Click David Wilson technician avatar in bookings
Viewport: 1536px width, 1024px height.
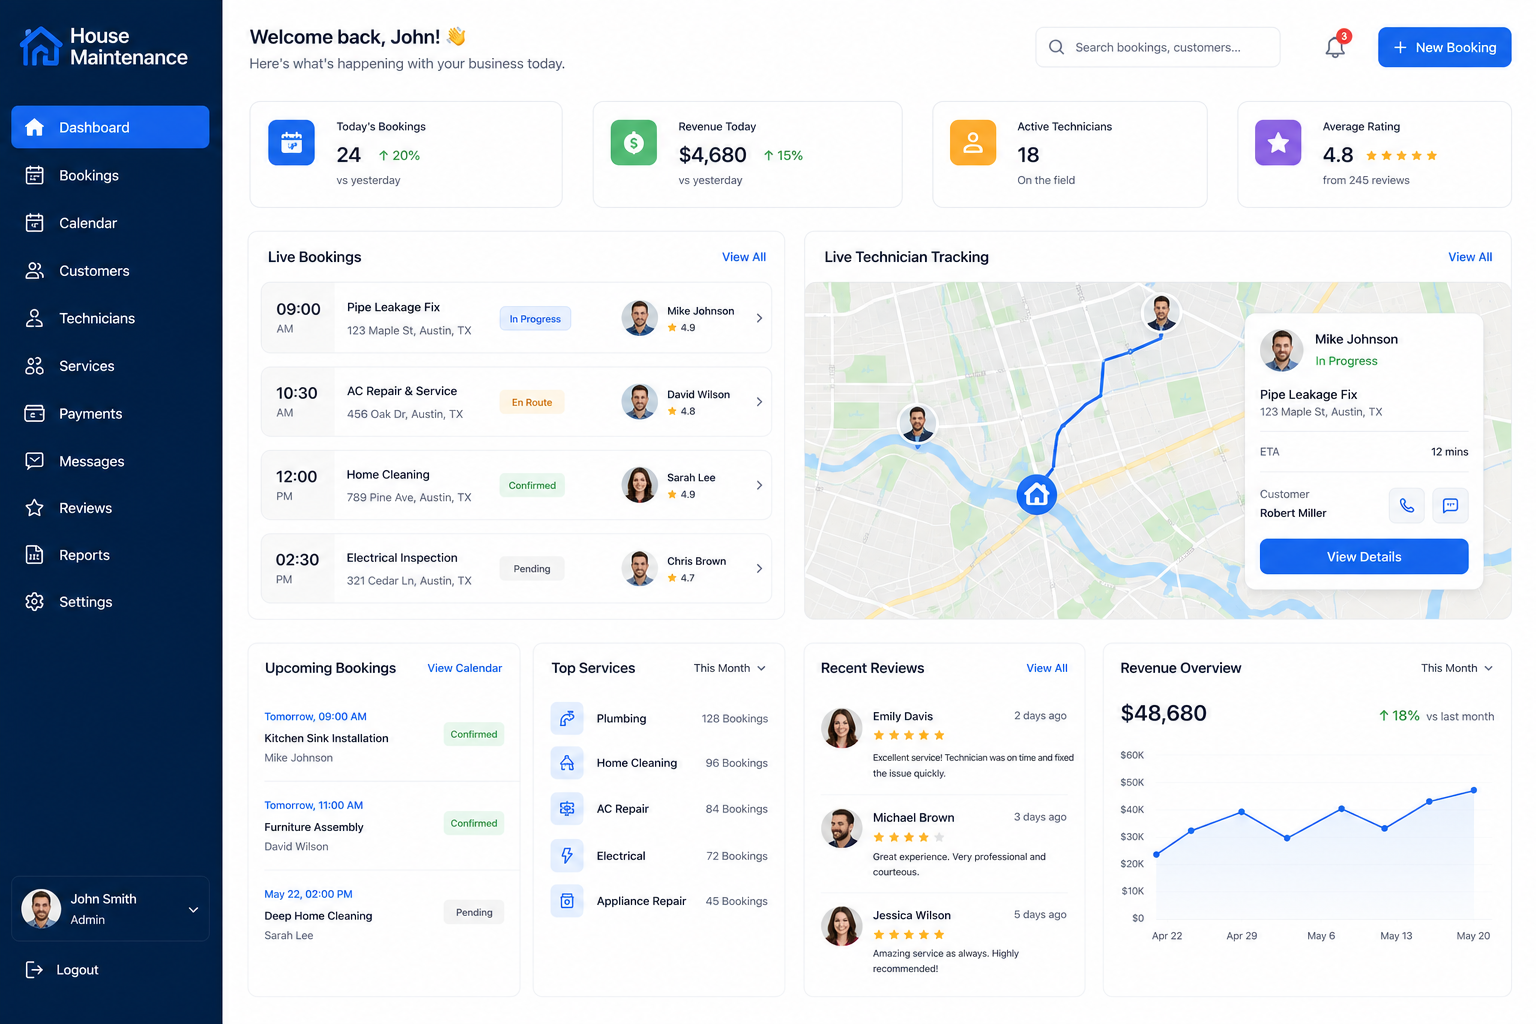point(639,402)
